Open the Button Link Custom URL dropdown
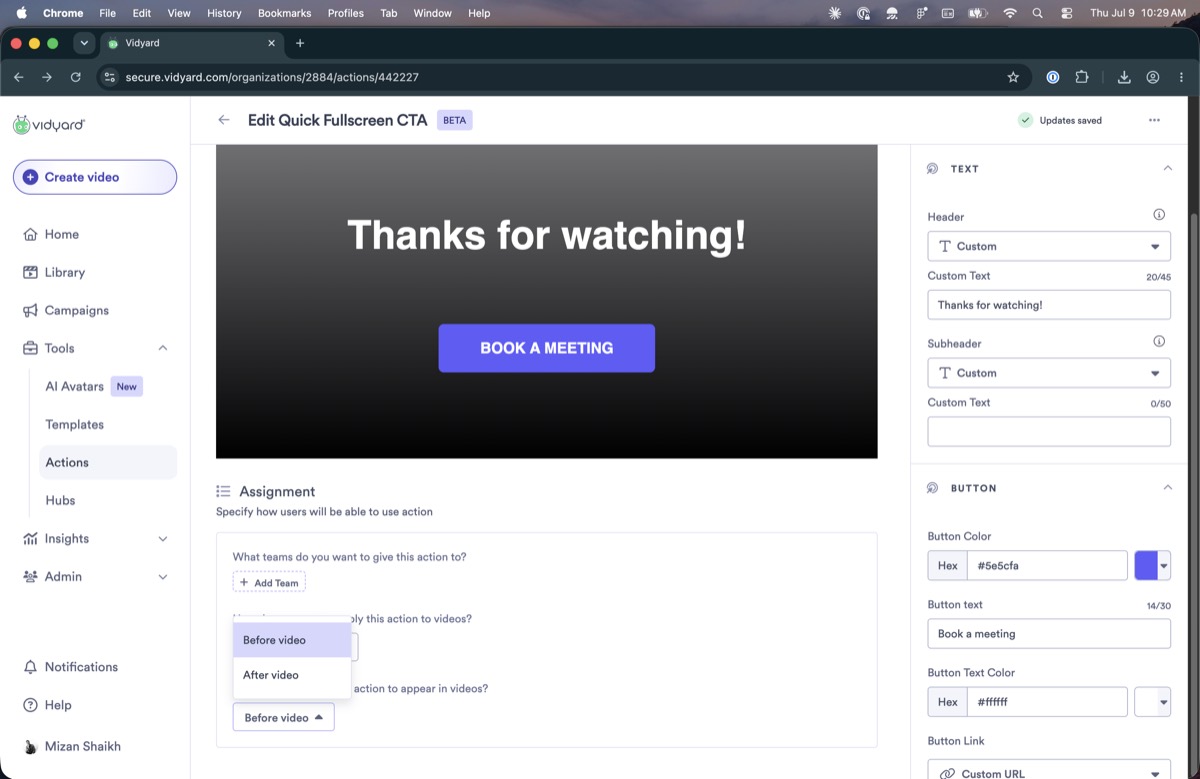 click(1049, 772)
